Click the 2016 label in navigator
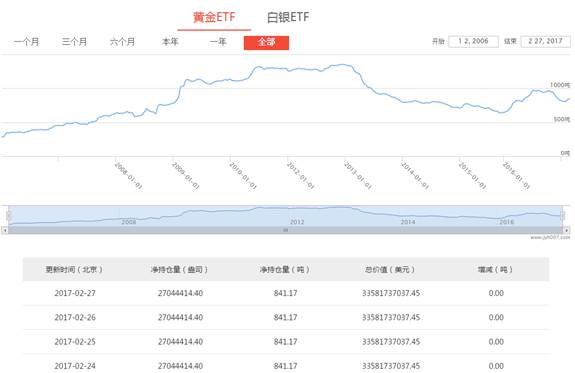Viewport: 575px width, 373px height. pos(506,222)
